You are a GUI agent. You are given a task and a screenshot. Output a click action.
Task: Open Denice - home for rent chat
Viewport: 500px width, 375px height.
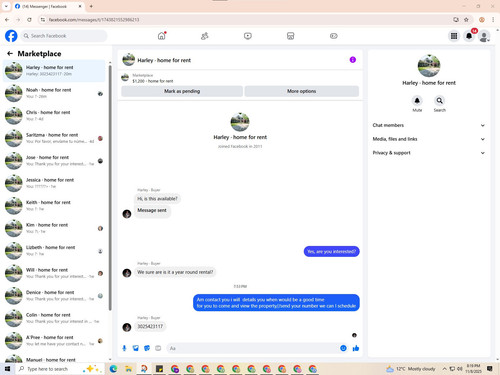54,296
